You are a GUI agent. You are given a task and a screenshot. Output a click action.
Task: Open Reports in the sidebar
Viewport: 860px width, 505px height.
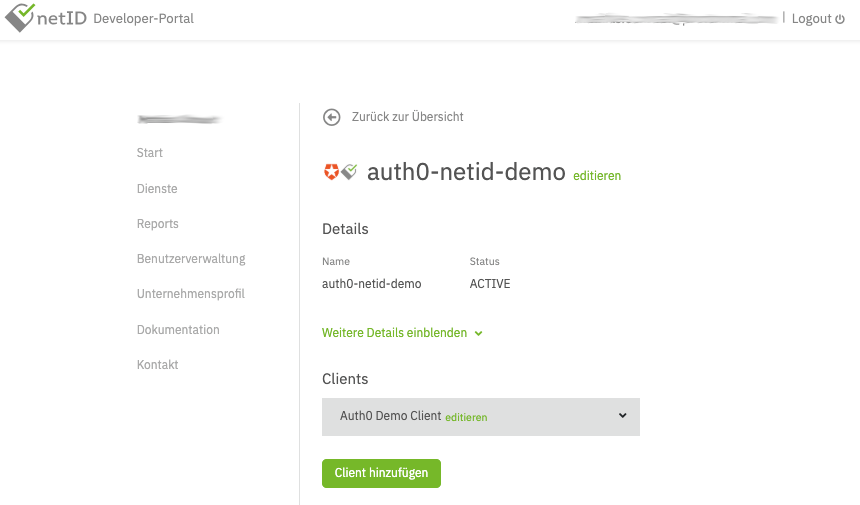point(157,224)
